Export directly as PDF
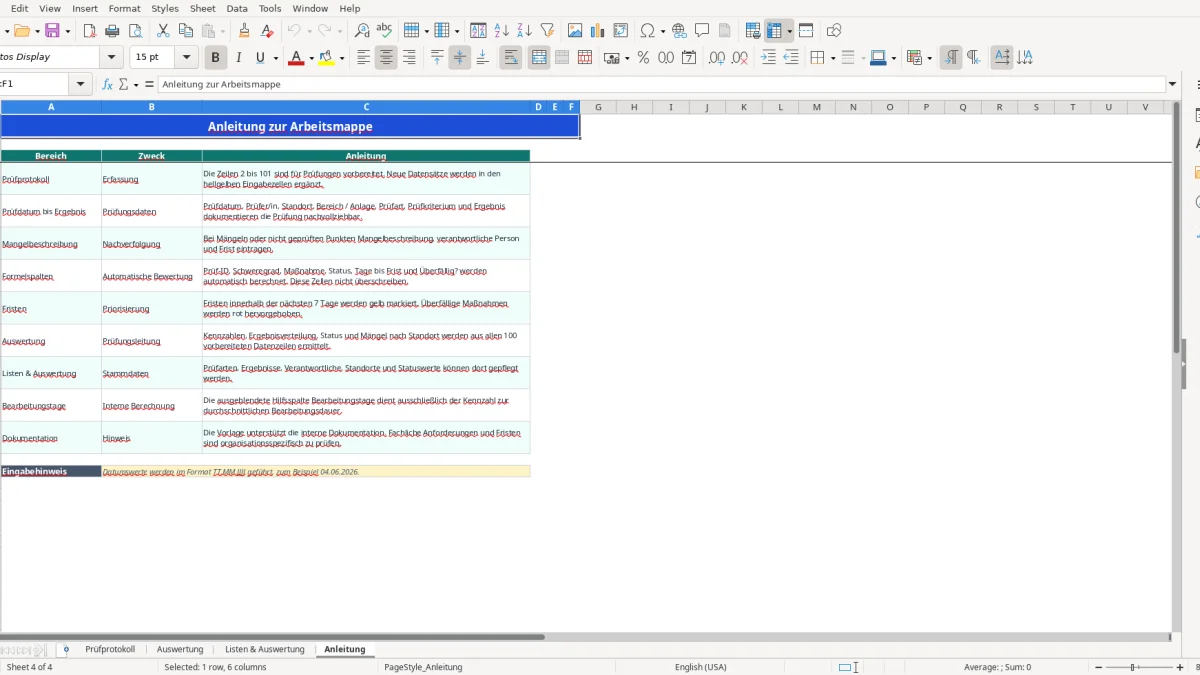The width and height of the screenshot is (1200, 675). click(x=90, y=31)
